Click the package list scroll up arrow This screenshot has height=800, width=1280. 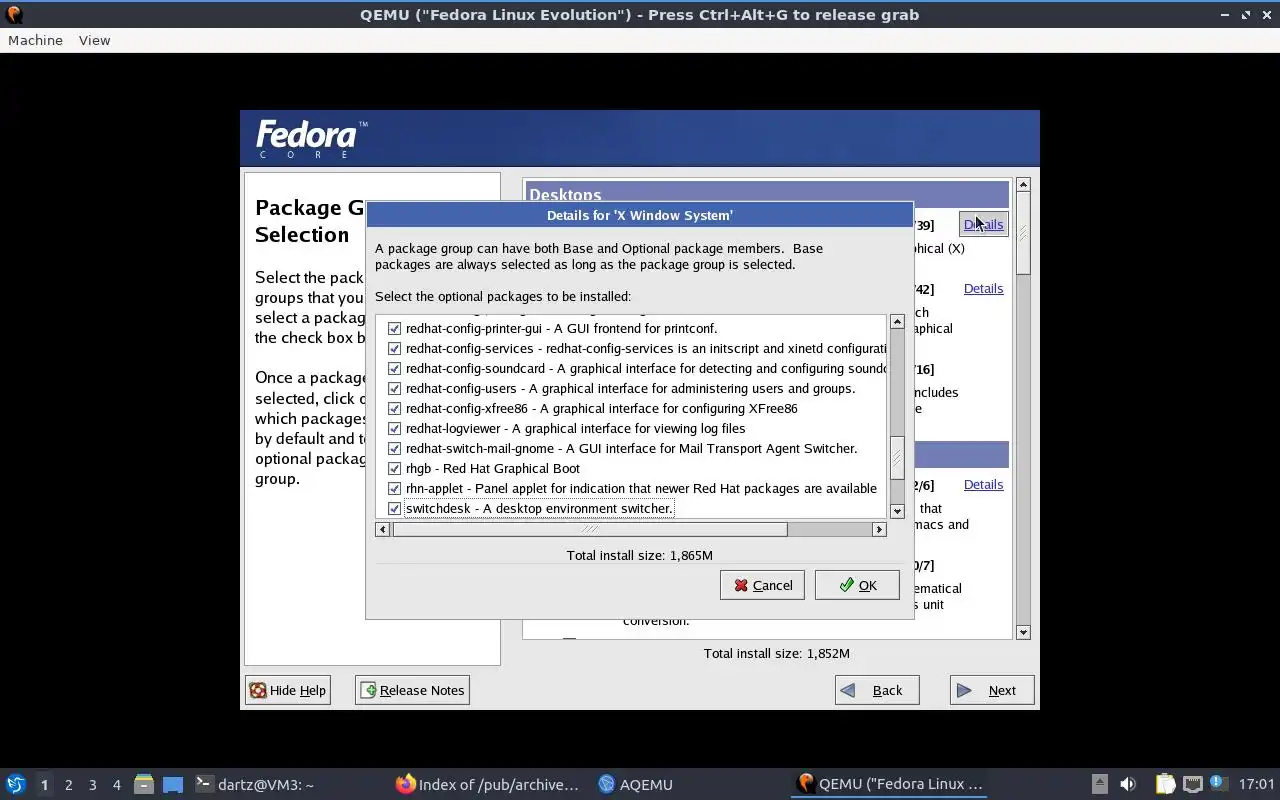[x=897, y=322]
